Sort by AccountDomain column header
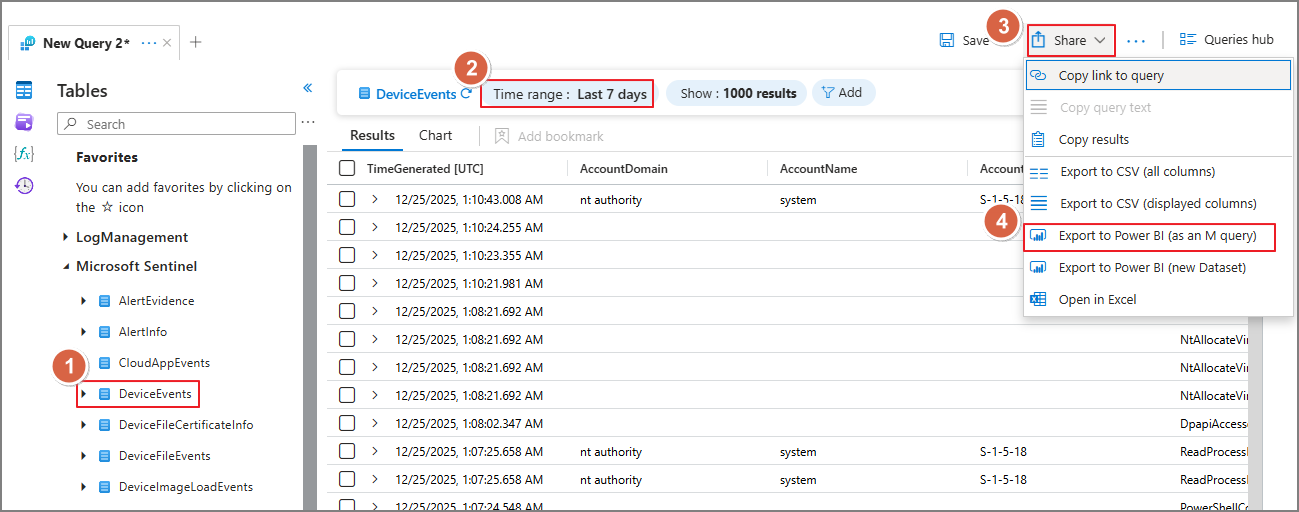This screenshot has width=1299, height=512. click(623, 169)
